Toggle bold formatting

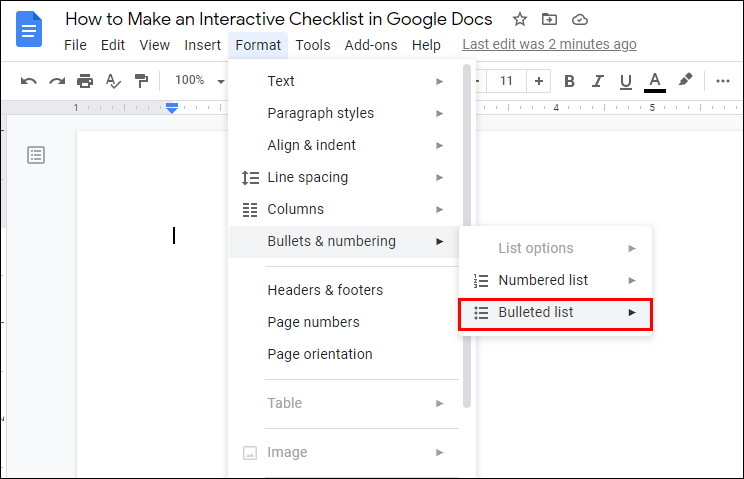[569, 81]
